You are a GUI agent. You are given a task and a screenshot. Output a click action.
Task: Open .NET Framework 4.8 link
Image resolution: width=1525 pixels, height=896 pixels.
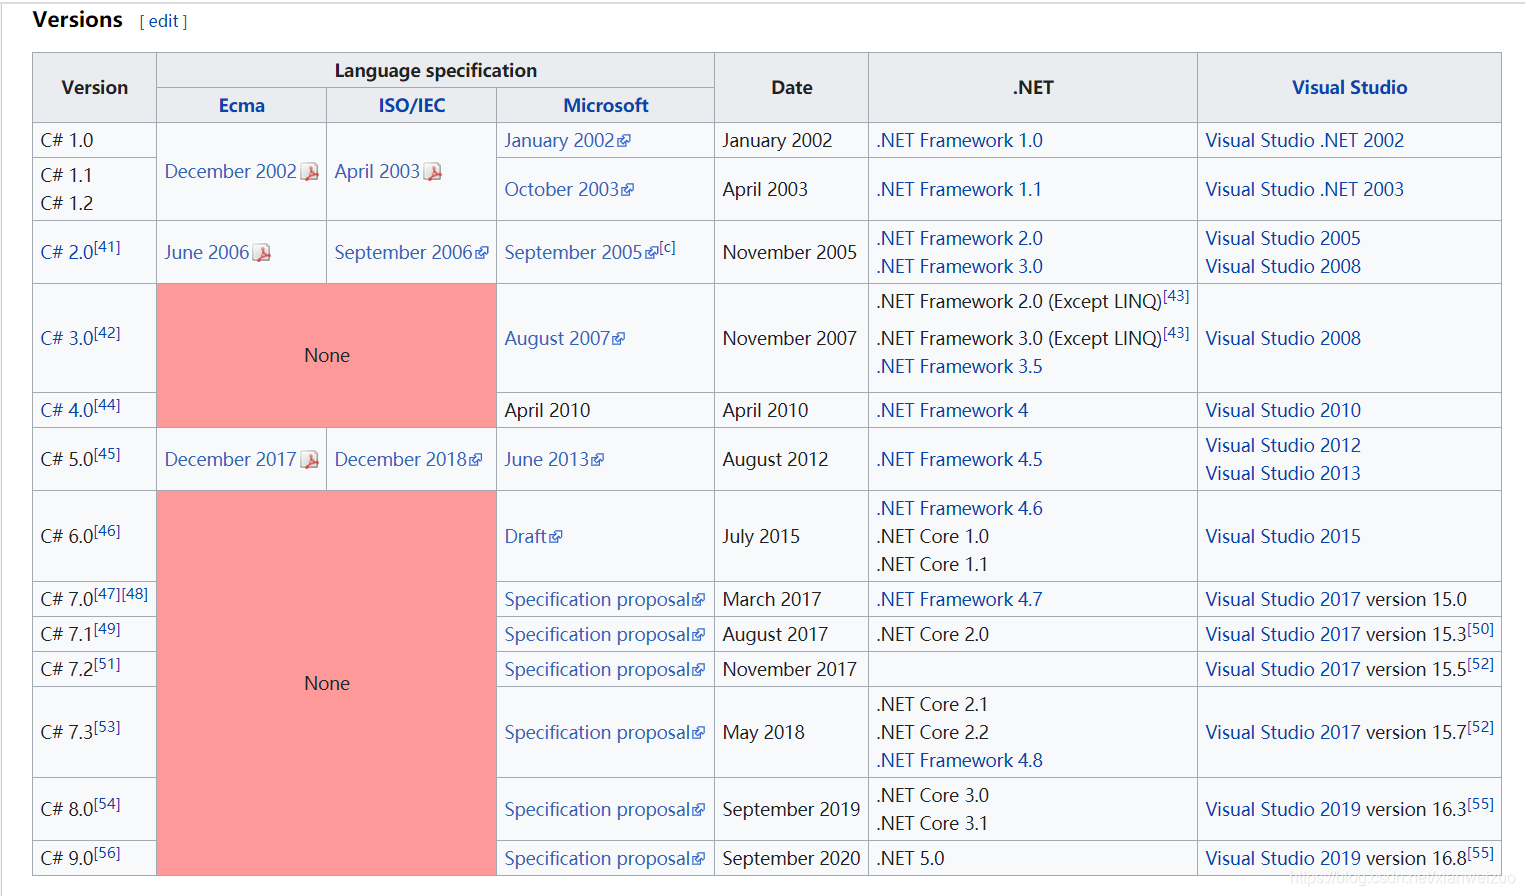click(960, 760)
